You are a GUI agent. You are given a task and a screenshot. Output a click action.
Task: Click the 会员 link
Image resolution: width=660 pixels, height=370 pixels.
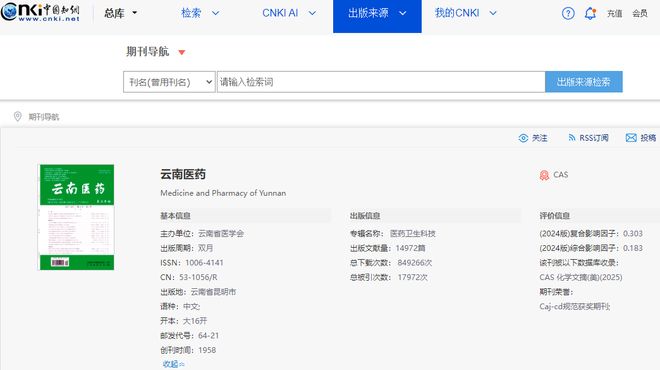(640, 13)
